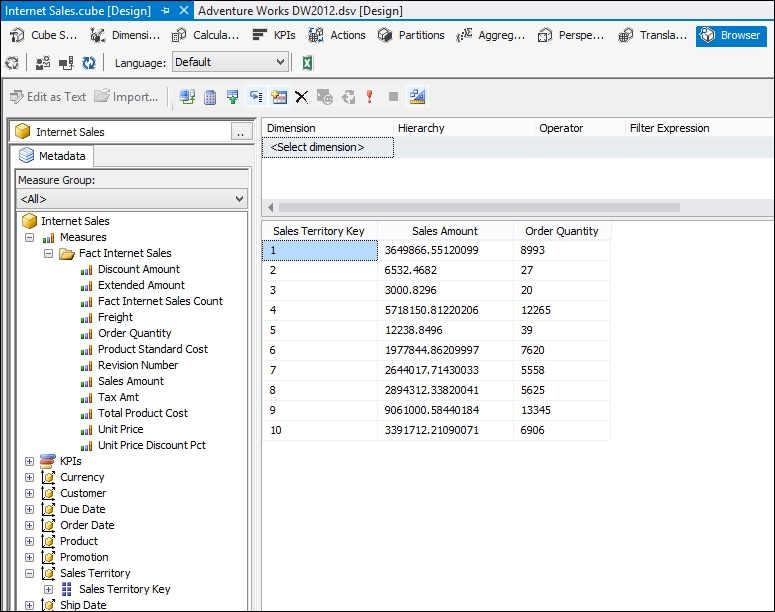Click the KPIs tab icon

(x=259, y=35)
